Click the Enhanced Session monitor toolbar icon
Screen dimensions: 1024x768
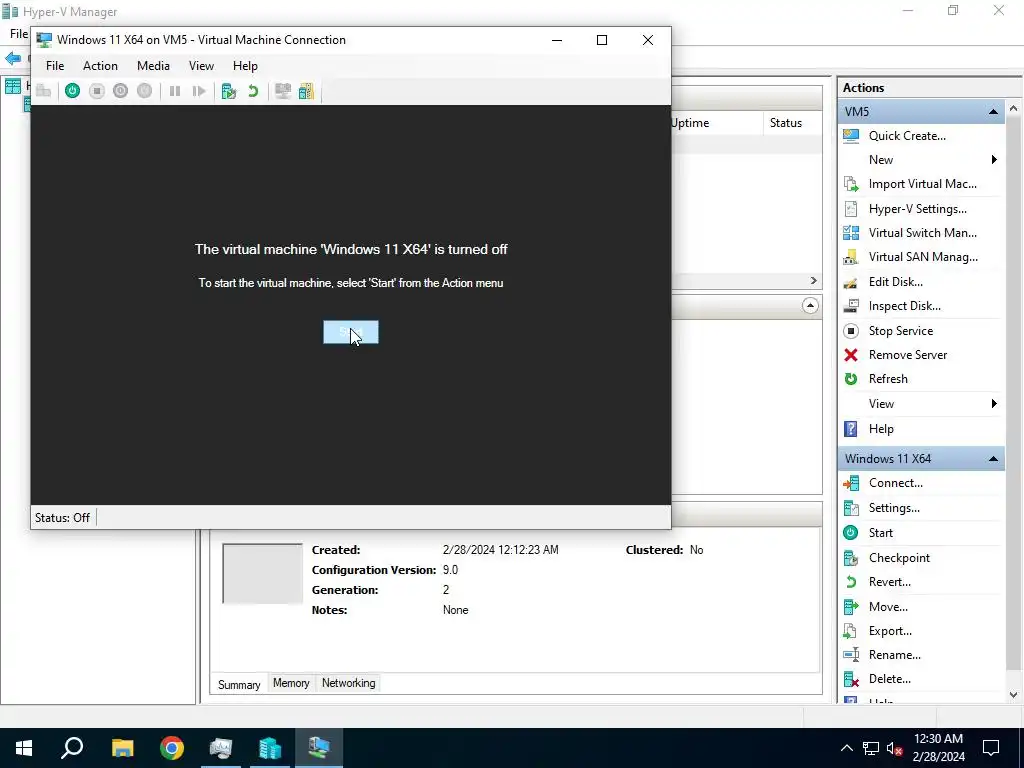coord(283,91)
